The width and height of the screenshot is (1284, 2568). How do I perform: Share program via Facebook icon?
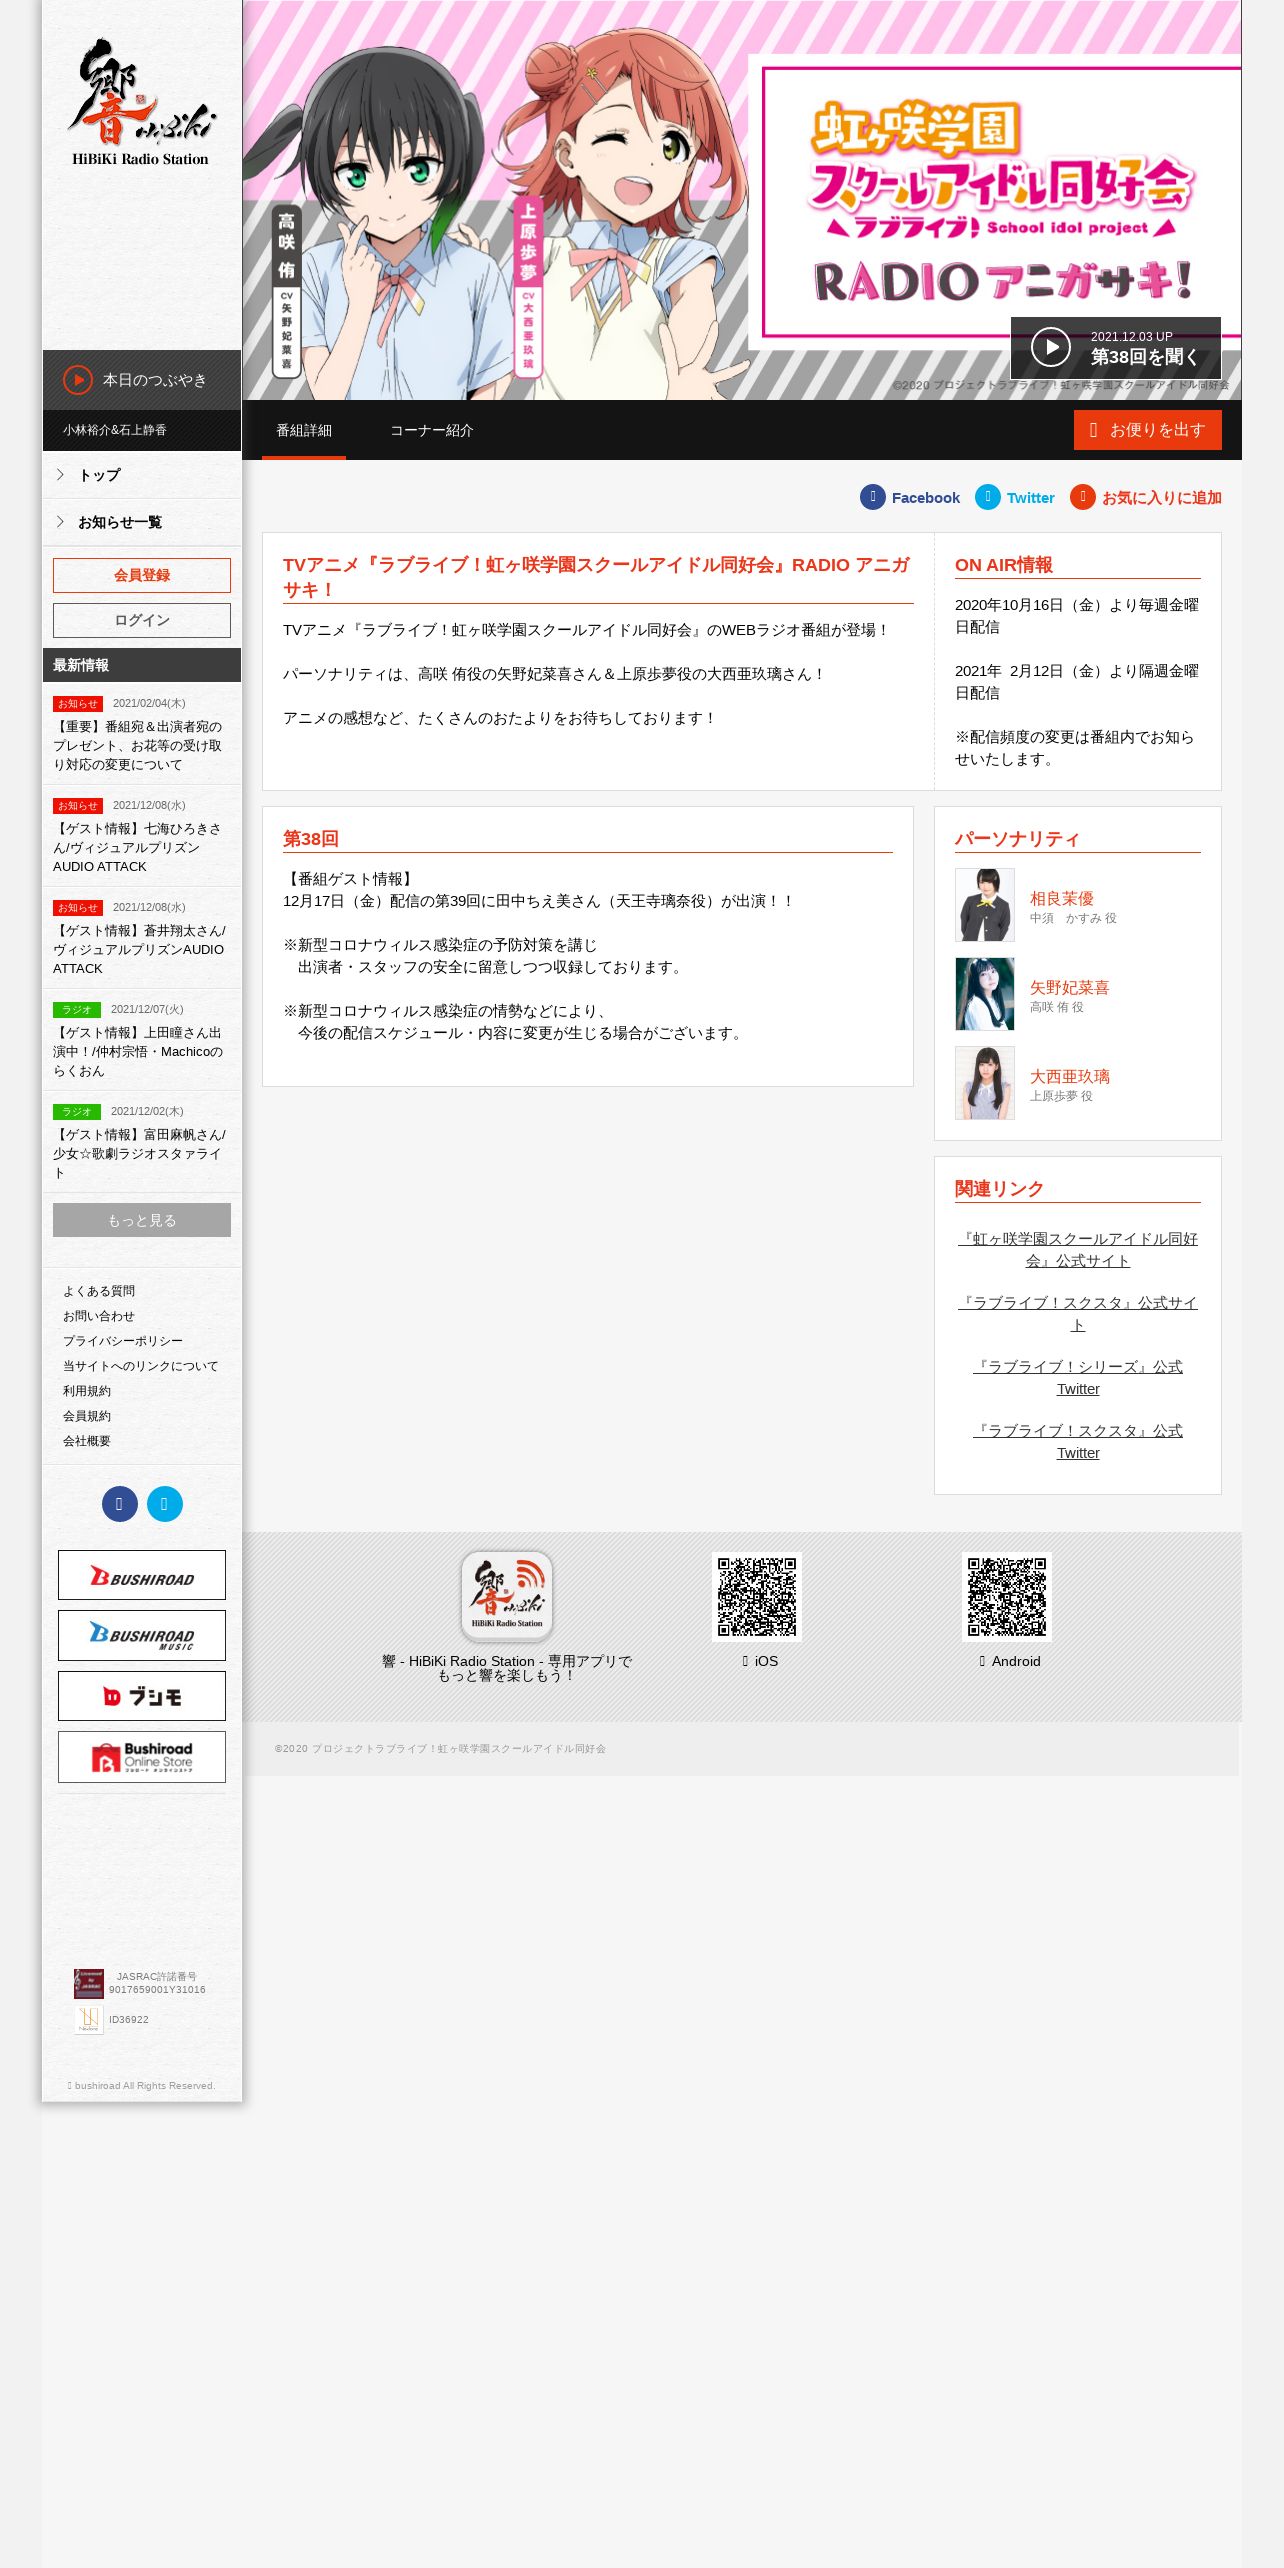[873, 497]
